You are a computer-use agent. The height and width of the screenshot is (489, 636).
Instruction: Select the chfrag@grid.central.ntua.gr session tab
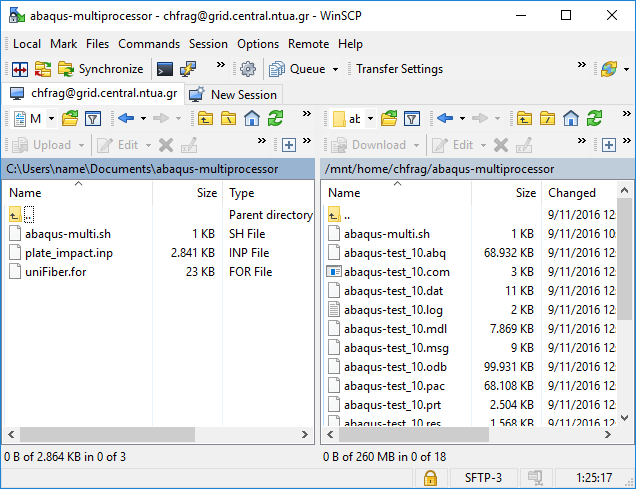pos(94,94)
